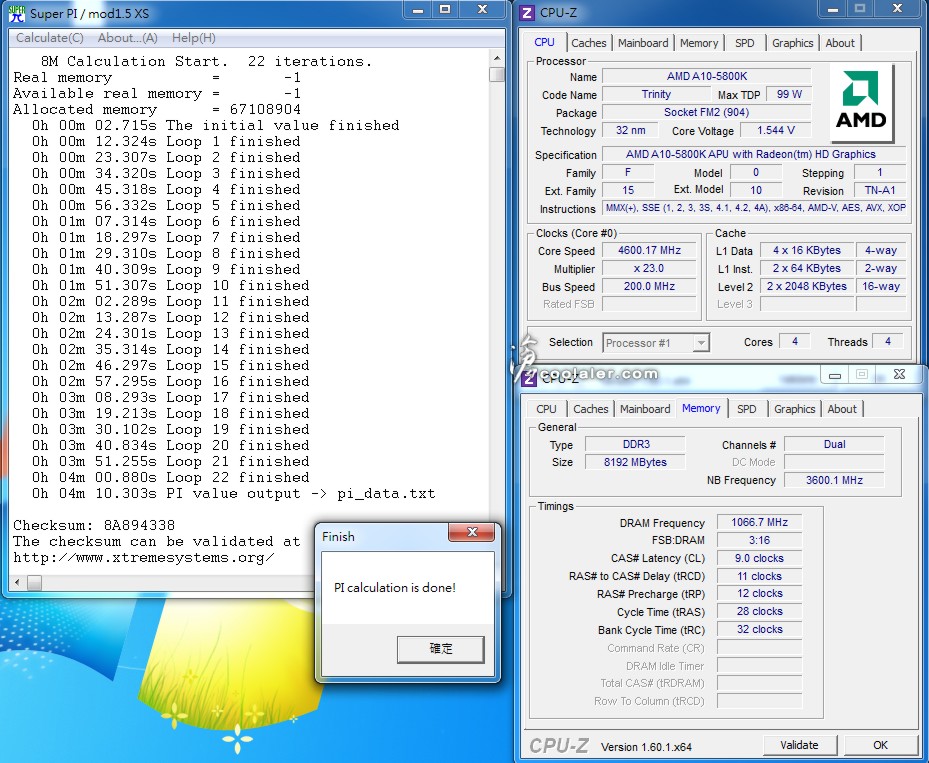The height and width of the screenshot is (763, 929).
Task: Click the Code Name field showing Trinity
Action: [656, 94]
